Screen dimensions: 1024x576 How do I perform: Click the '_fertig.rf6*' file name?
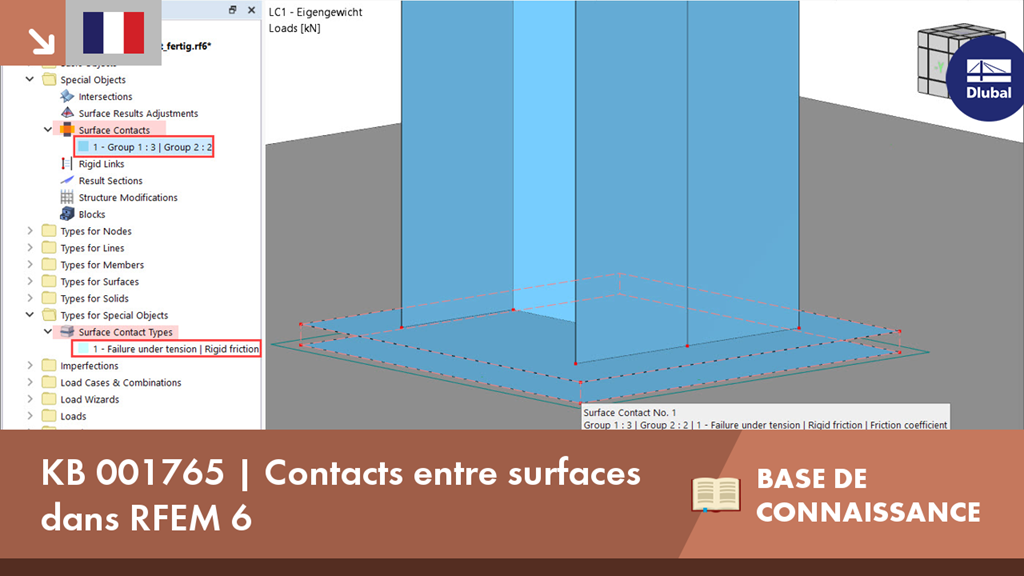[x=185, y=46]
